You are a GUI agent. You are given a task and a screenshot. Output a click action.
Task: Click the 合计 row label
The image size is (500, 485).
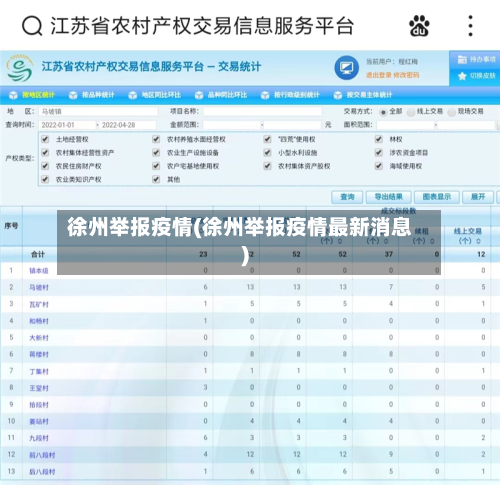click(38, 254)
